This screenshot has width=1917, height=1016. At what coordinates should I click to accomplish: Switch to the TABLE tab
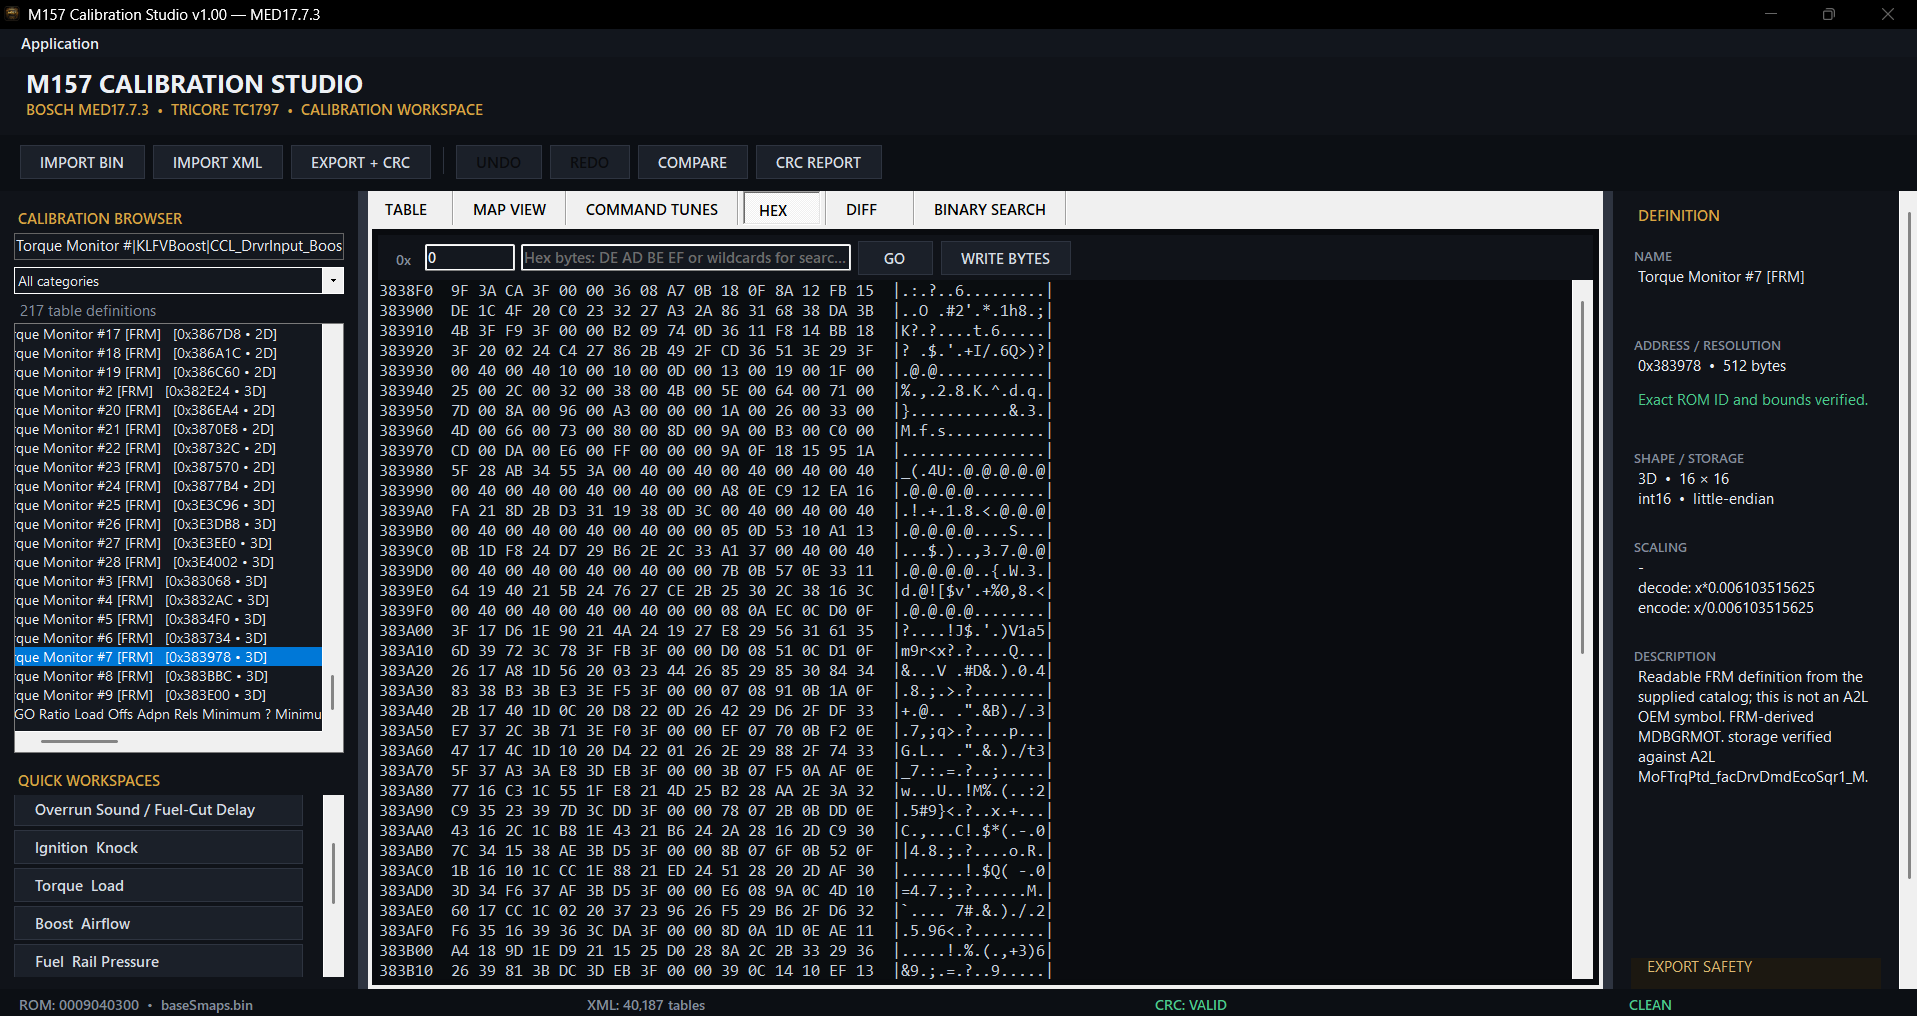coord(406,209)
